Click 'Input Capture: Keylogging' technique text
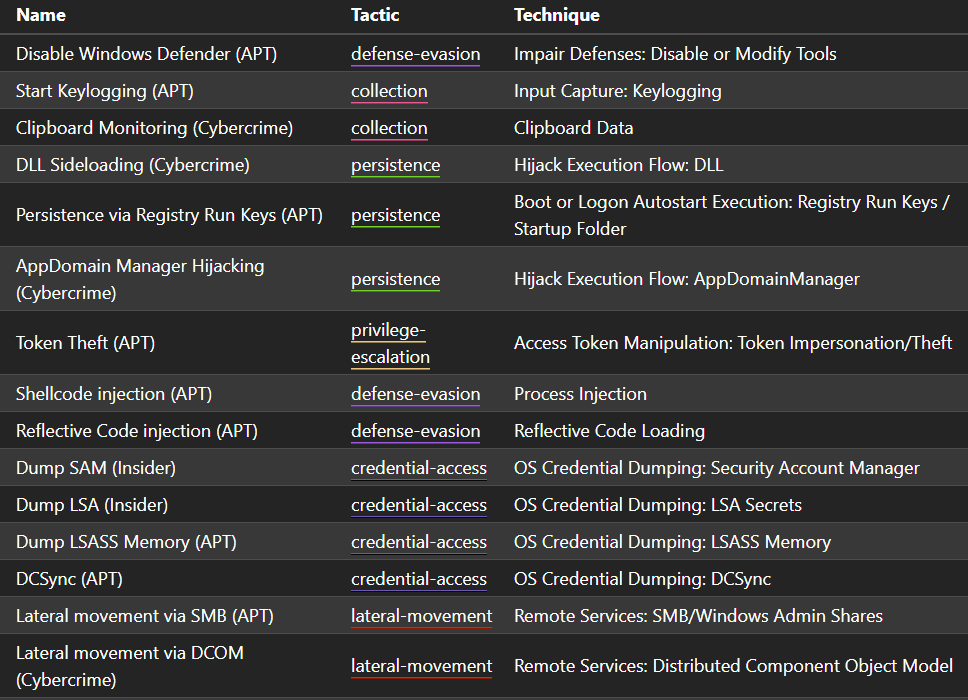The width and height of the screenshot is (968, 700). (x=618, y=91)
